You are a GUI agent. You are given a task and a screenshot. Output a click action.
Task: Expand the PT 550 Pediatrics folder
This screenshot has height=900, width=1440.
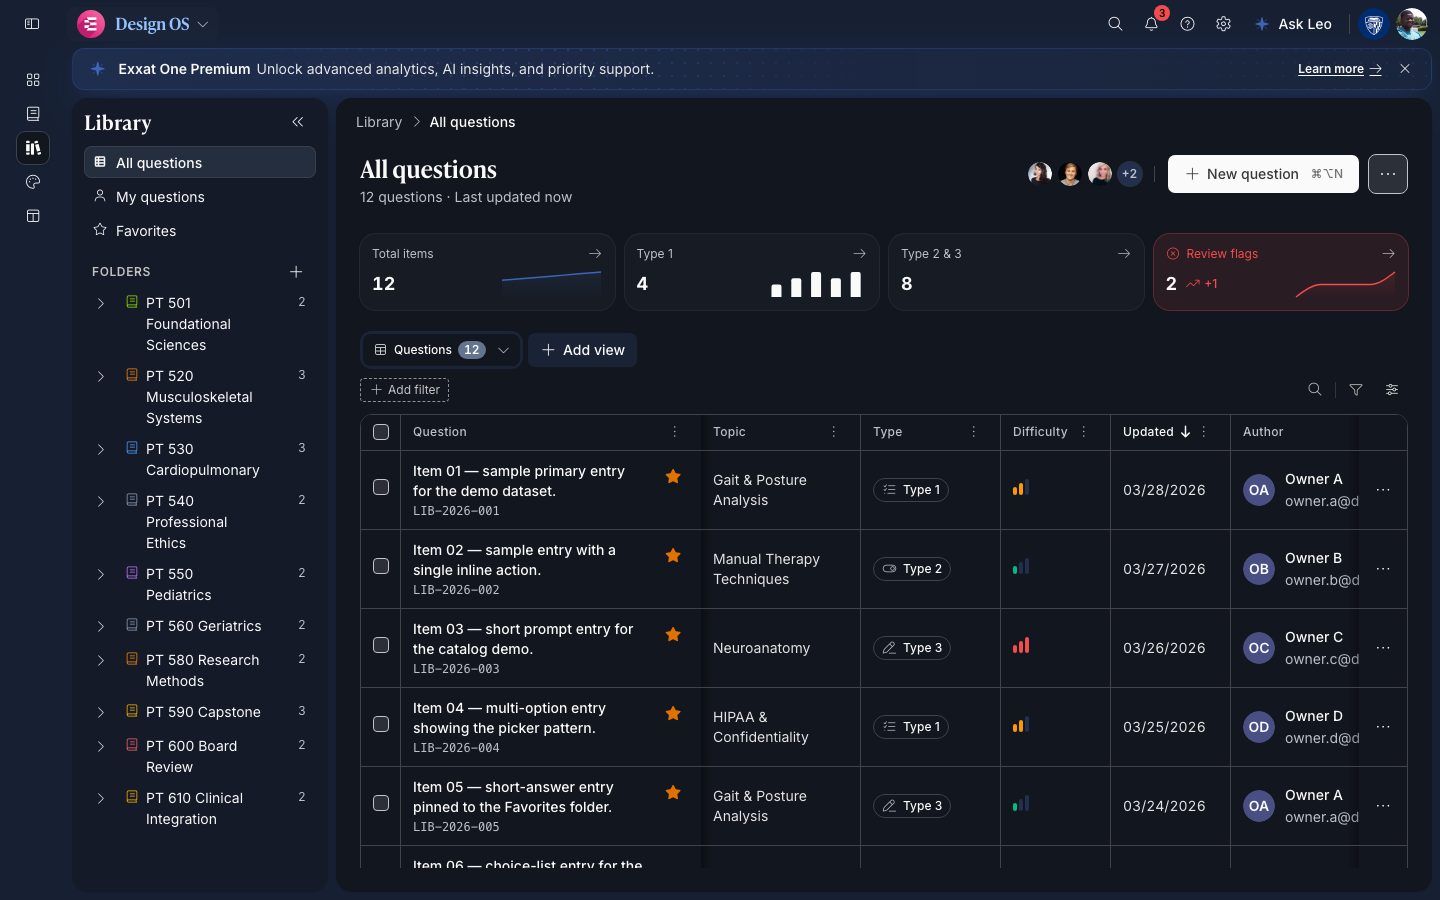click(x=101, y=574)
